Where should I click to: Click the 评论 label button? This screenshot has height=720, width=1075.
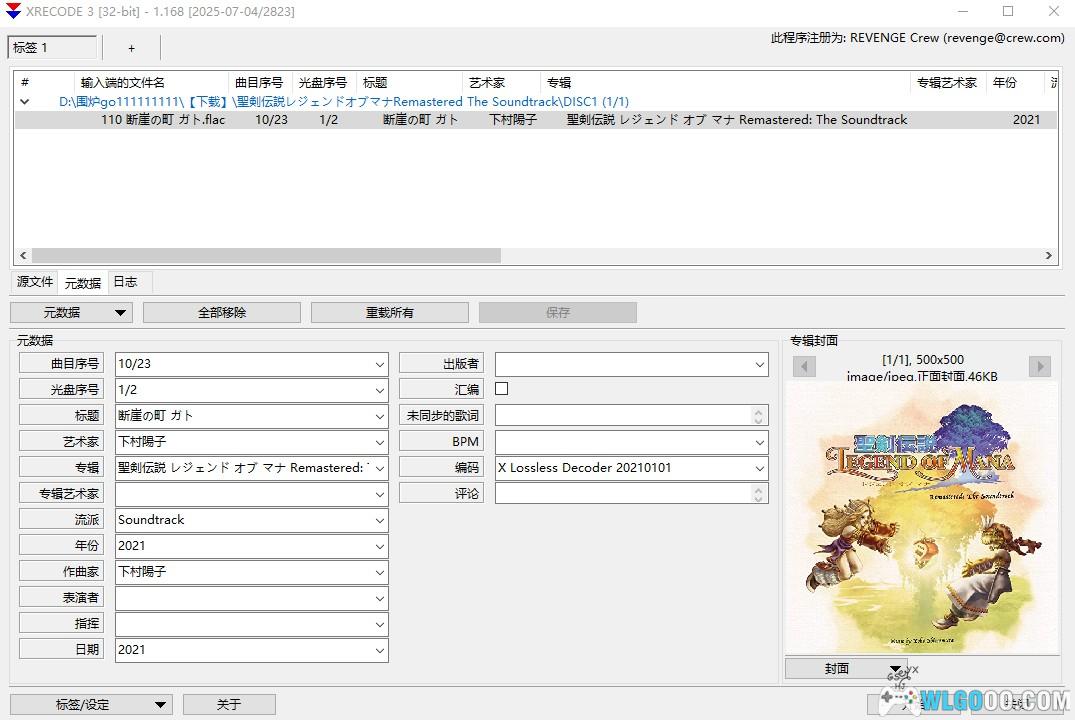[442, 494]
